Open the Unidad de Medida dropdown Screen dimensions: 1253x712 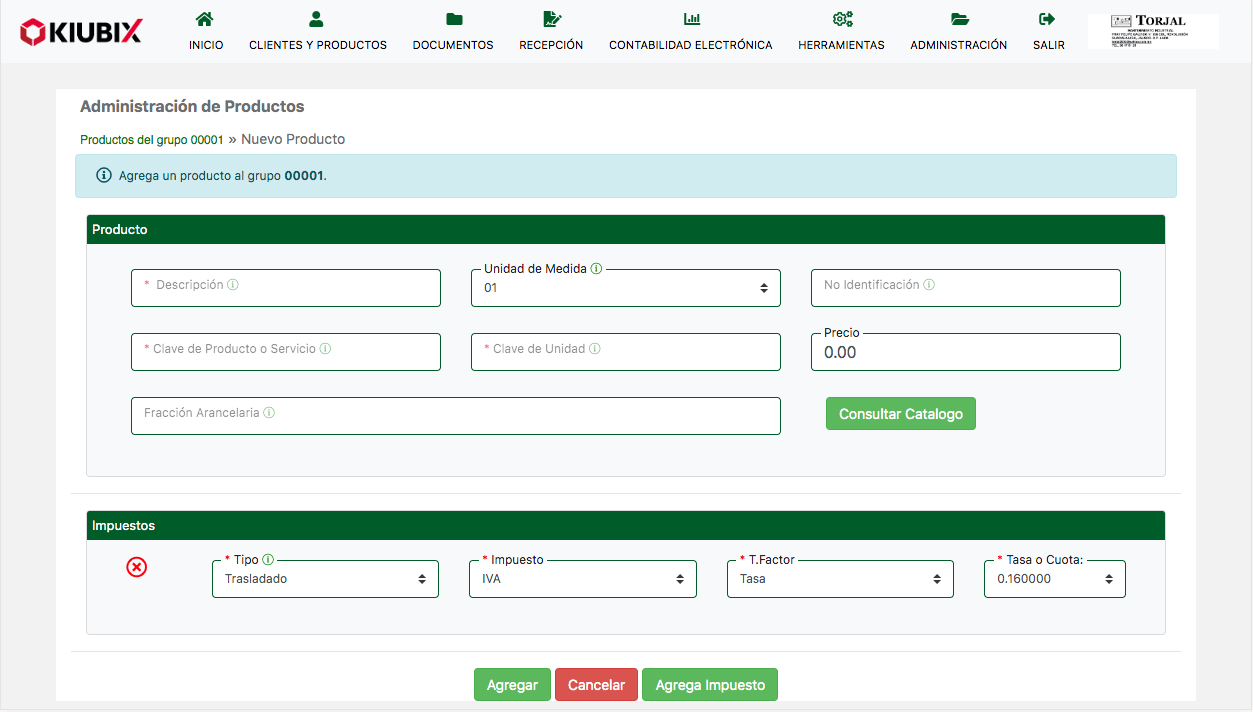(625, 288)
